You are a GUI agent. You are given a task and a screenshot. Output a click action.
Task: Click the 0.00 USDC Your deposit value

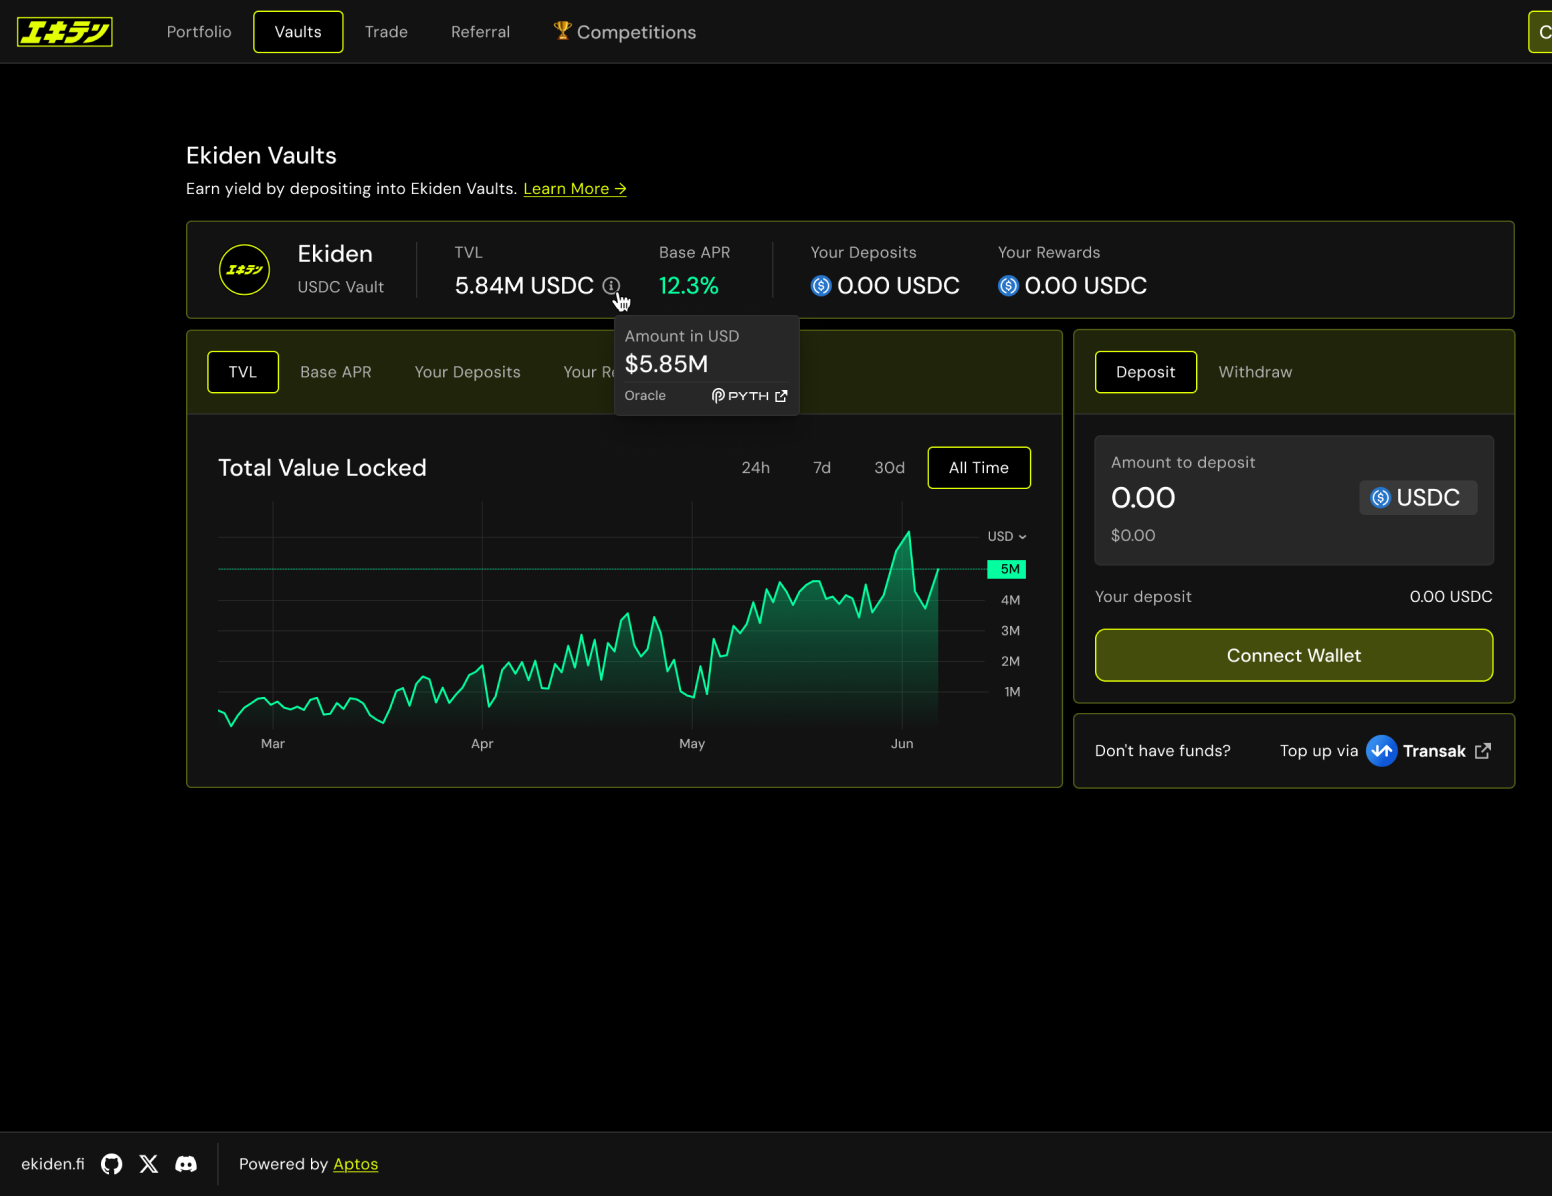[x=1451, y=597]
